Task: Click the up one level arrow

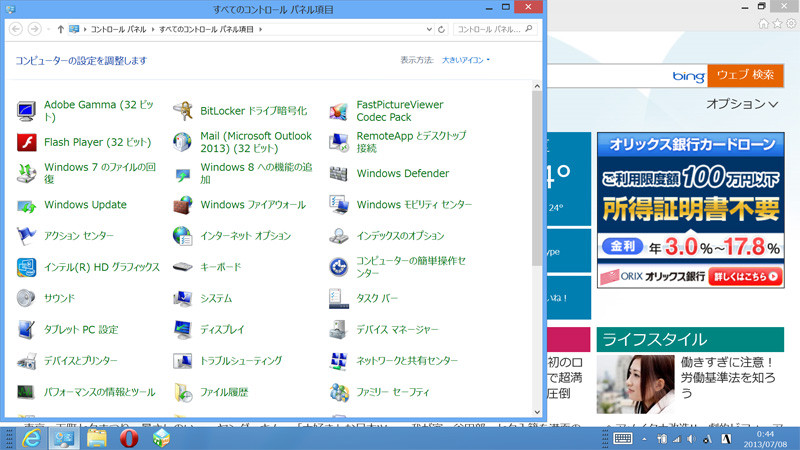Action: click(x=60, y=30)
